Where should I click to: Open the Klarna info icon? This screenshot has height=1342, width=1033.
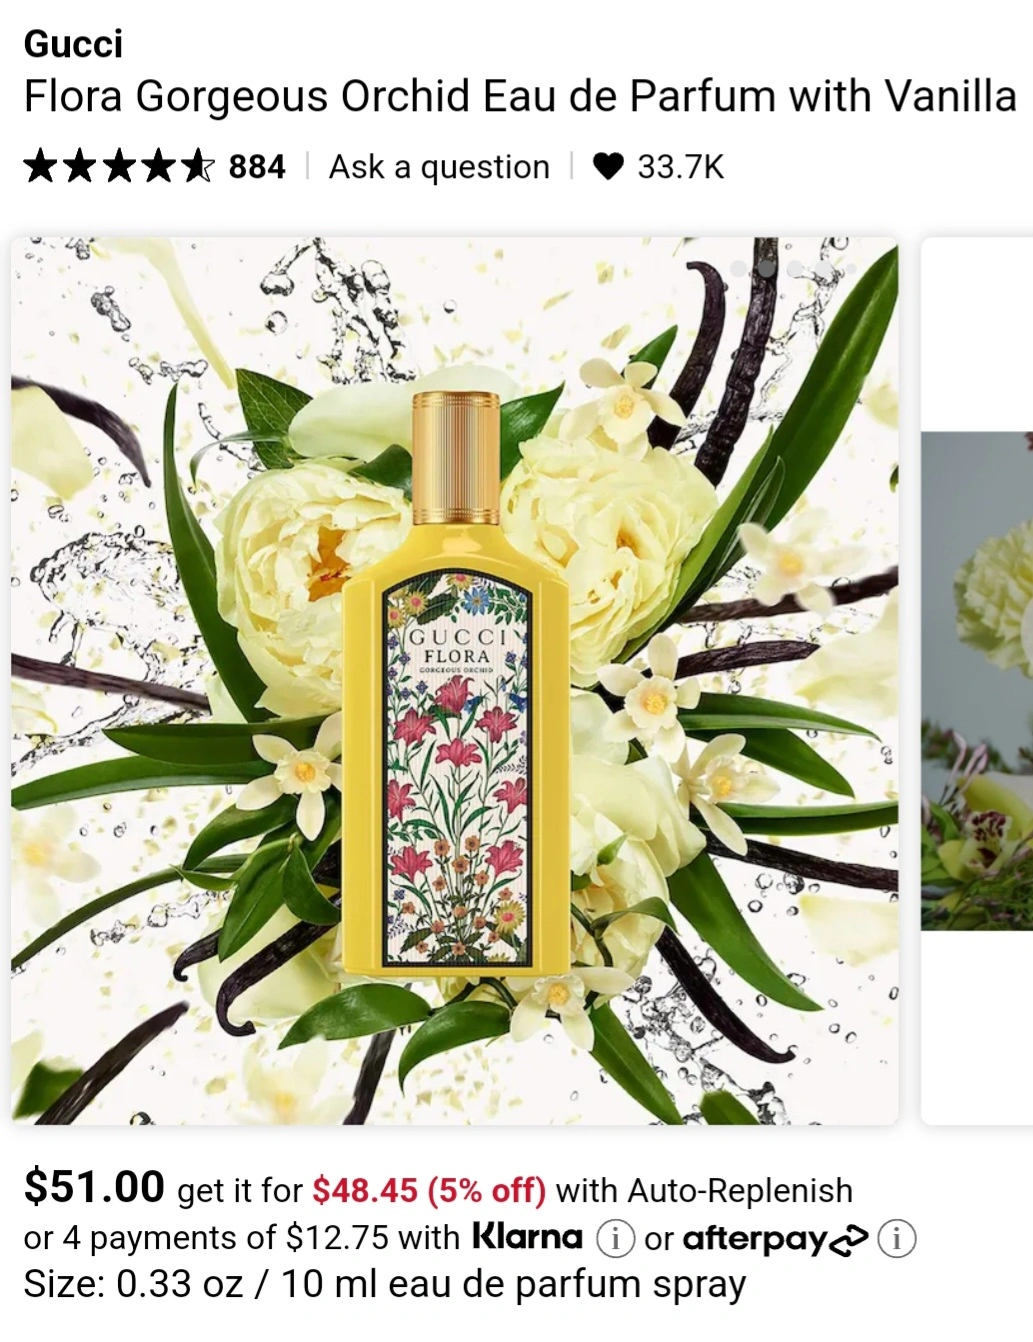615,1240
